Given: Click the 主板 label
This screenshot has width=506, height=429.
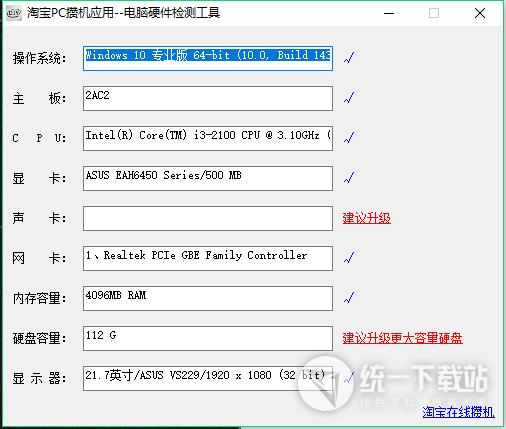Looking at the screenshot, I should [40, 98].
